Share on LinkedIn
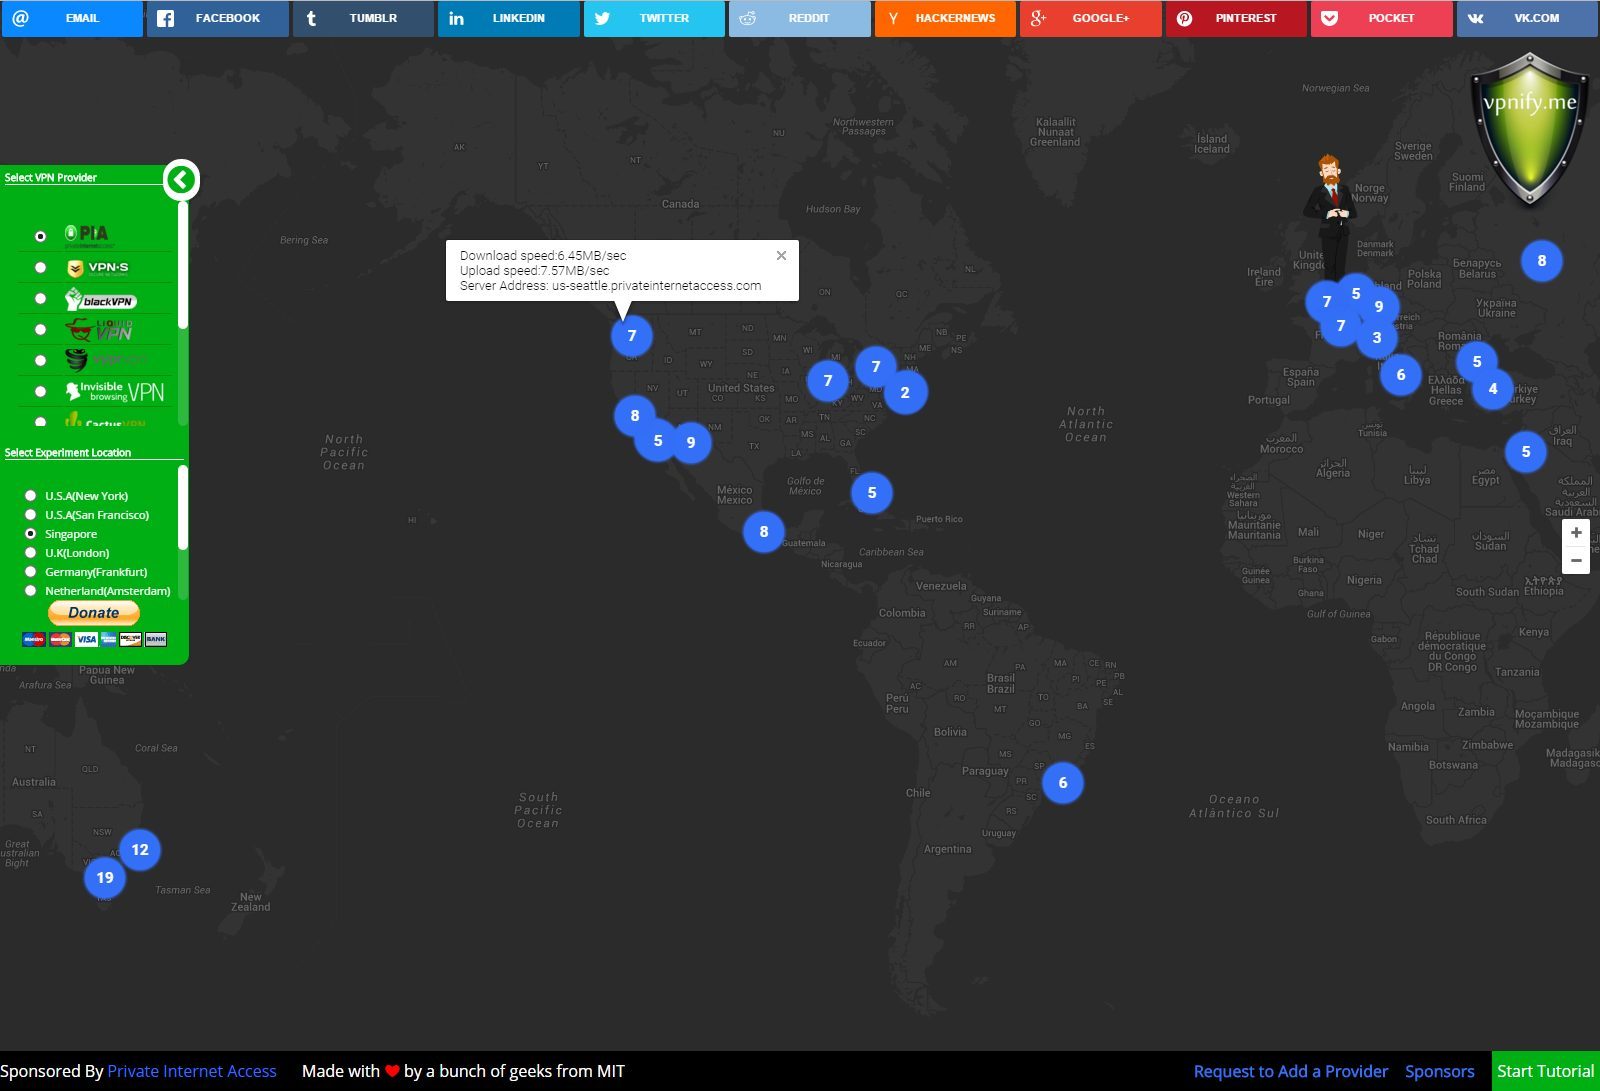The image size is (1600, 1091). [x=509, y=18]
